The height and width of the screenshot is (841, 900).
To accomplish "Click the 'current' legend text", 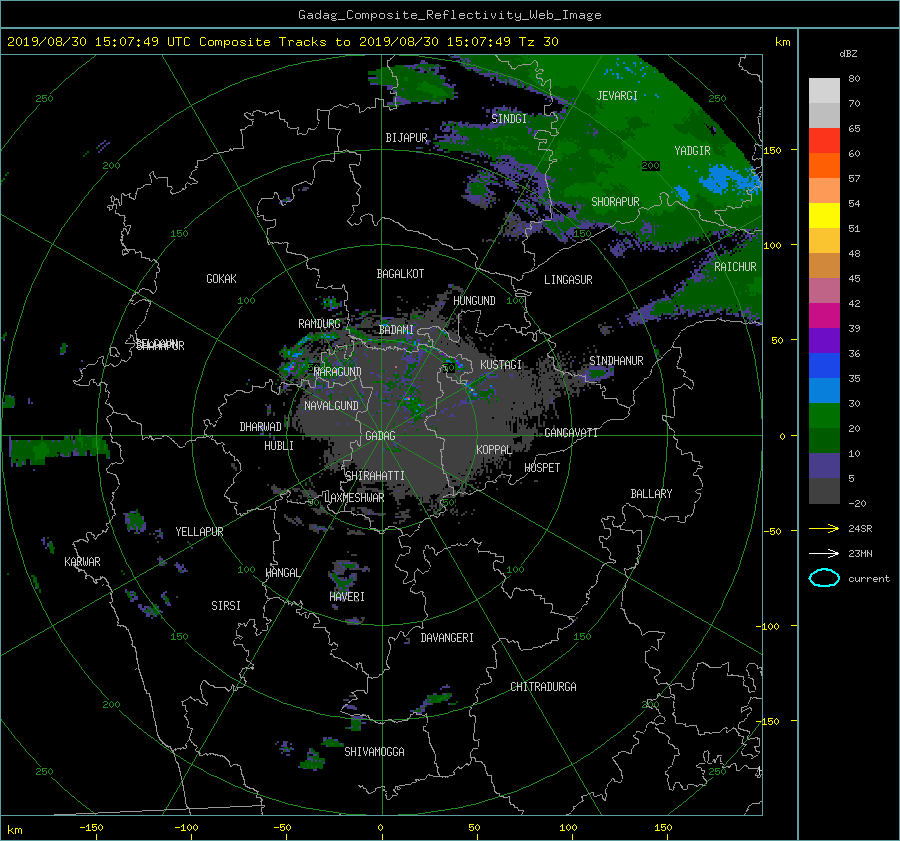I will pyautogui.click(x=869, y=579).
